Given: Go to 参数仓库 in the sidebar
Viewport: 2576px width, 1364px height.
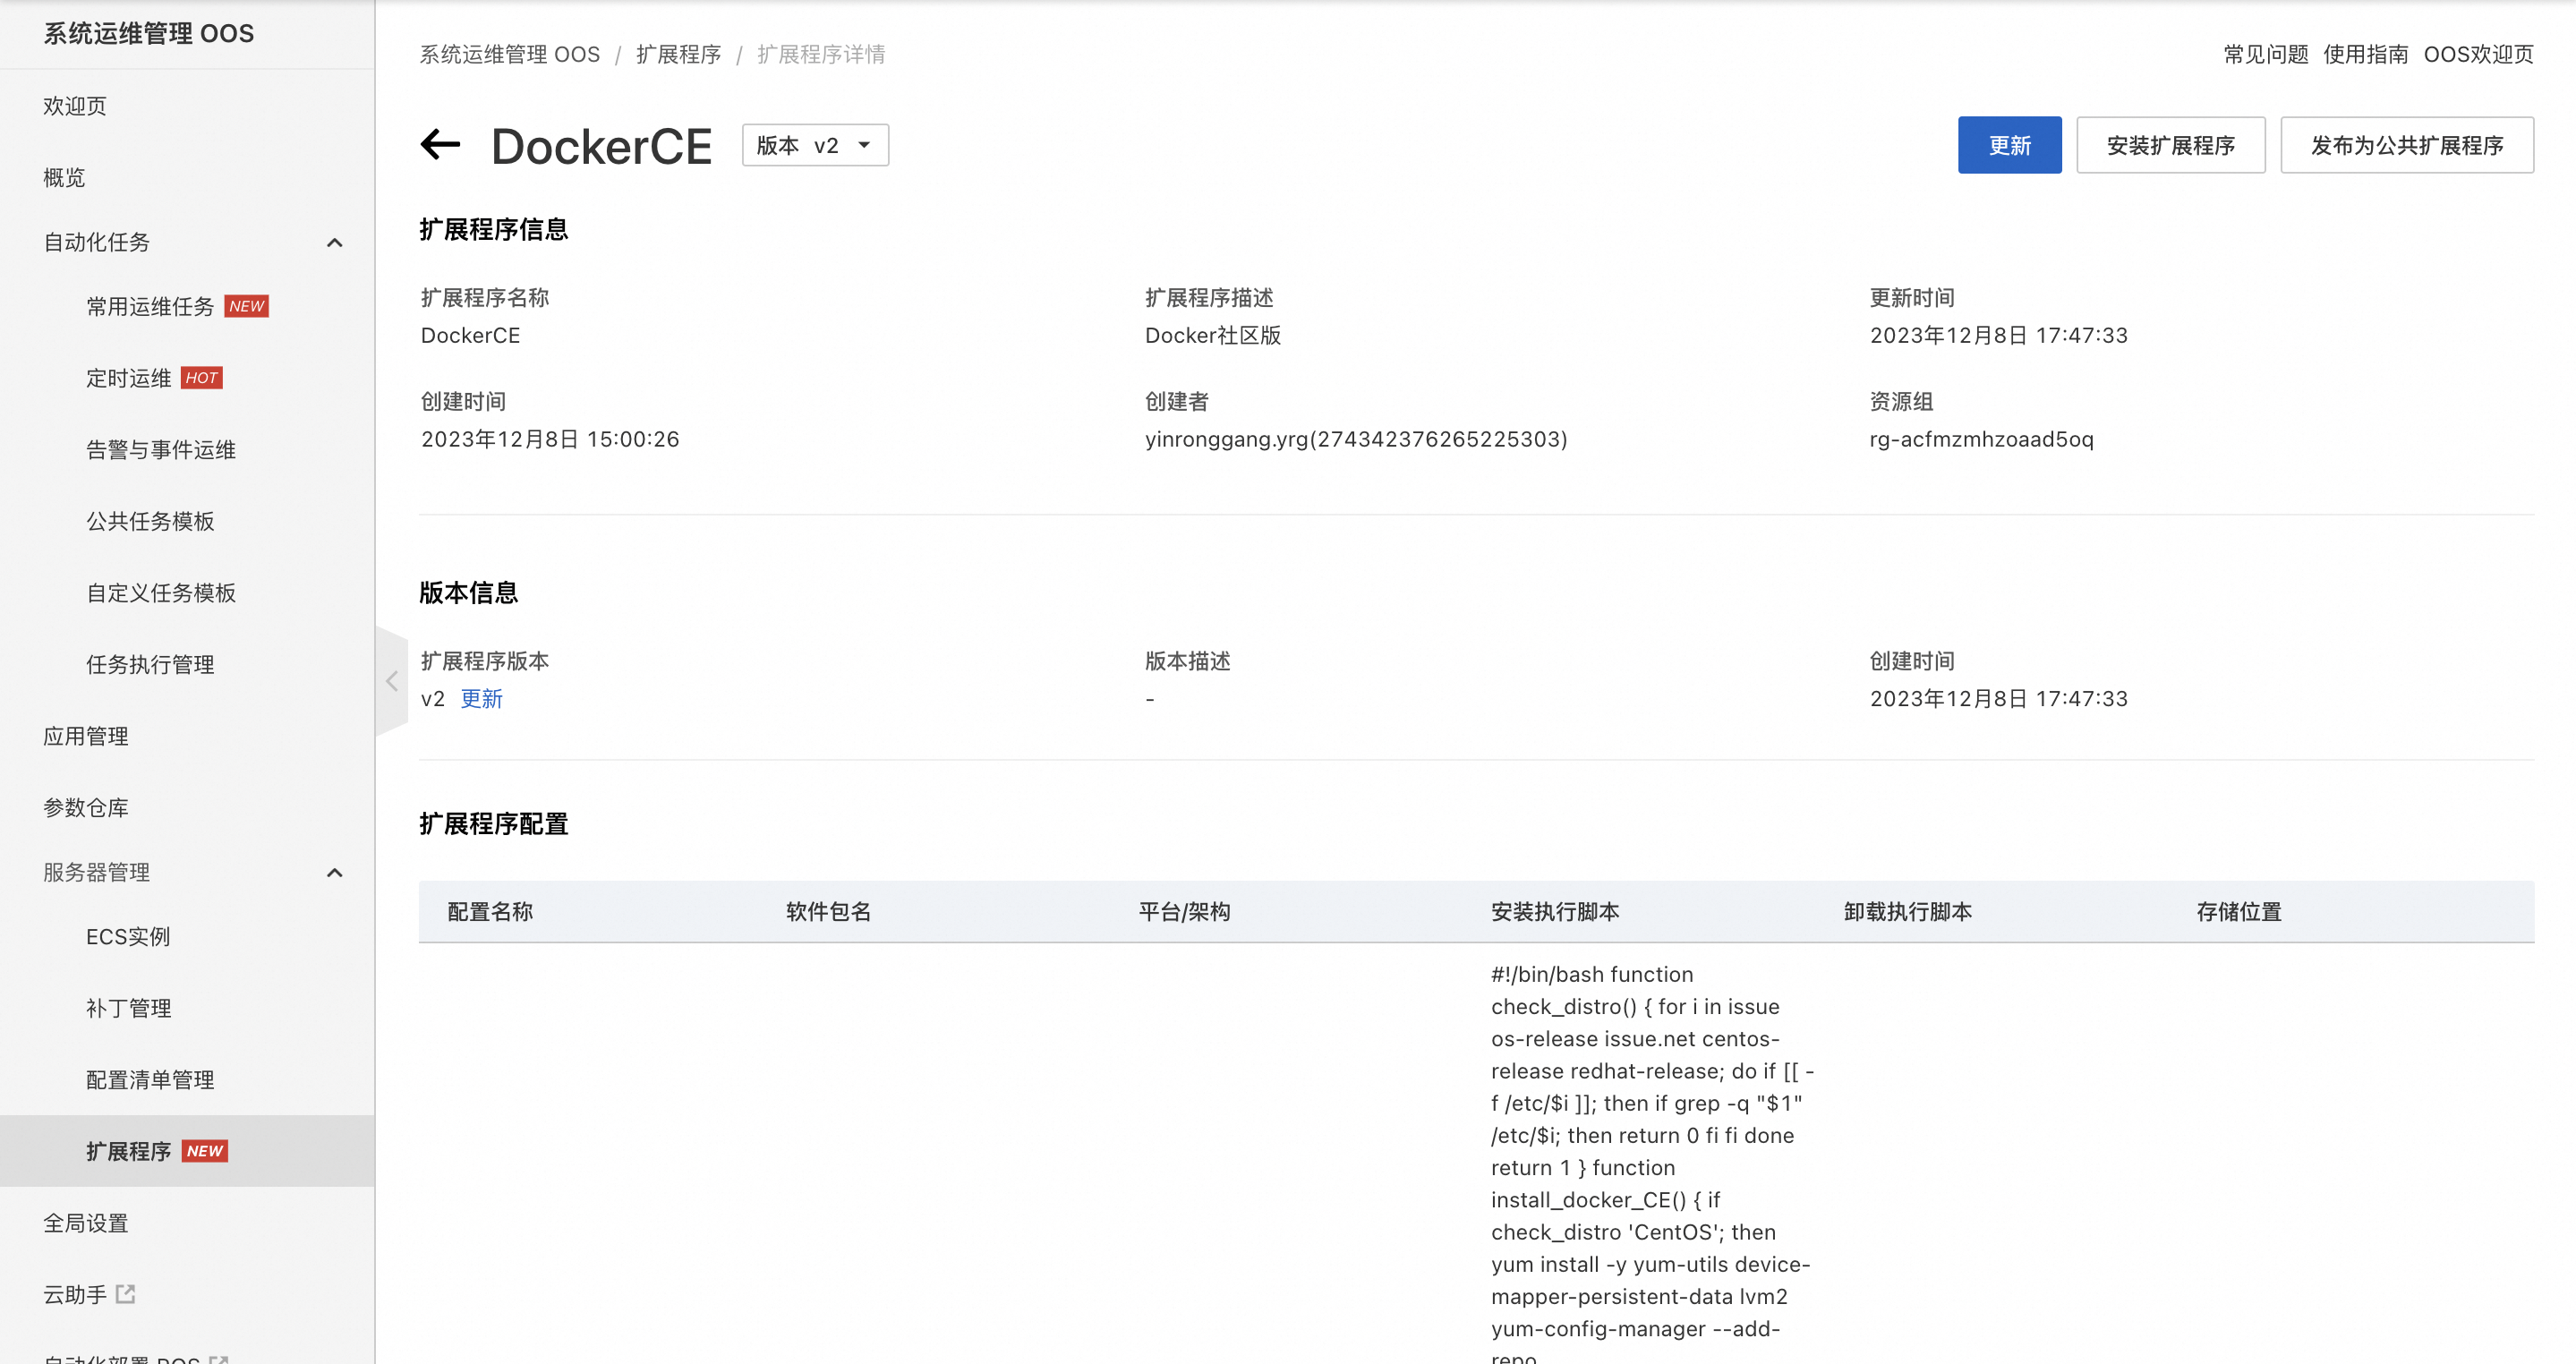Looking at the screenshot, I should click(x=86, y=808).
